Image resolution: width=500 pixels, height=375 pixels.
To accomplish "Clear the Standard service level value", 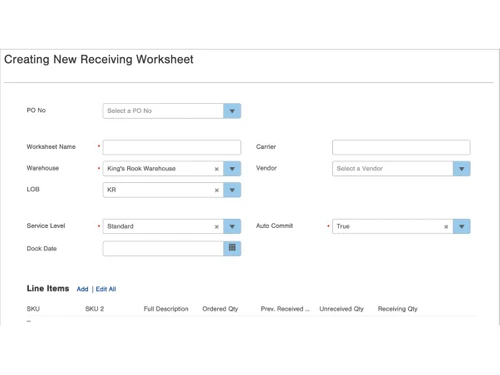I will click(217, 227).
